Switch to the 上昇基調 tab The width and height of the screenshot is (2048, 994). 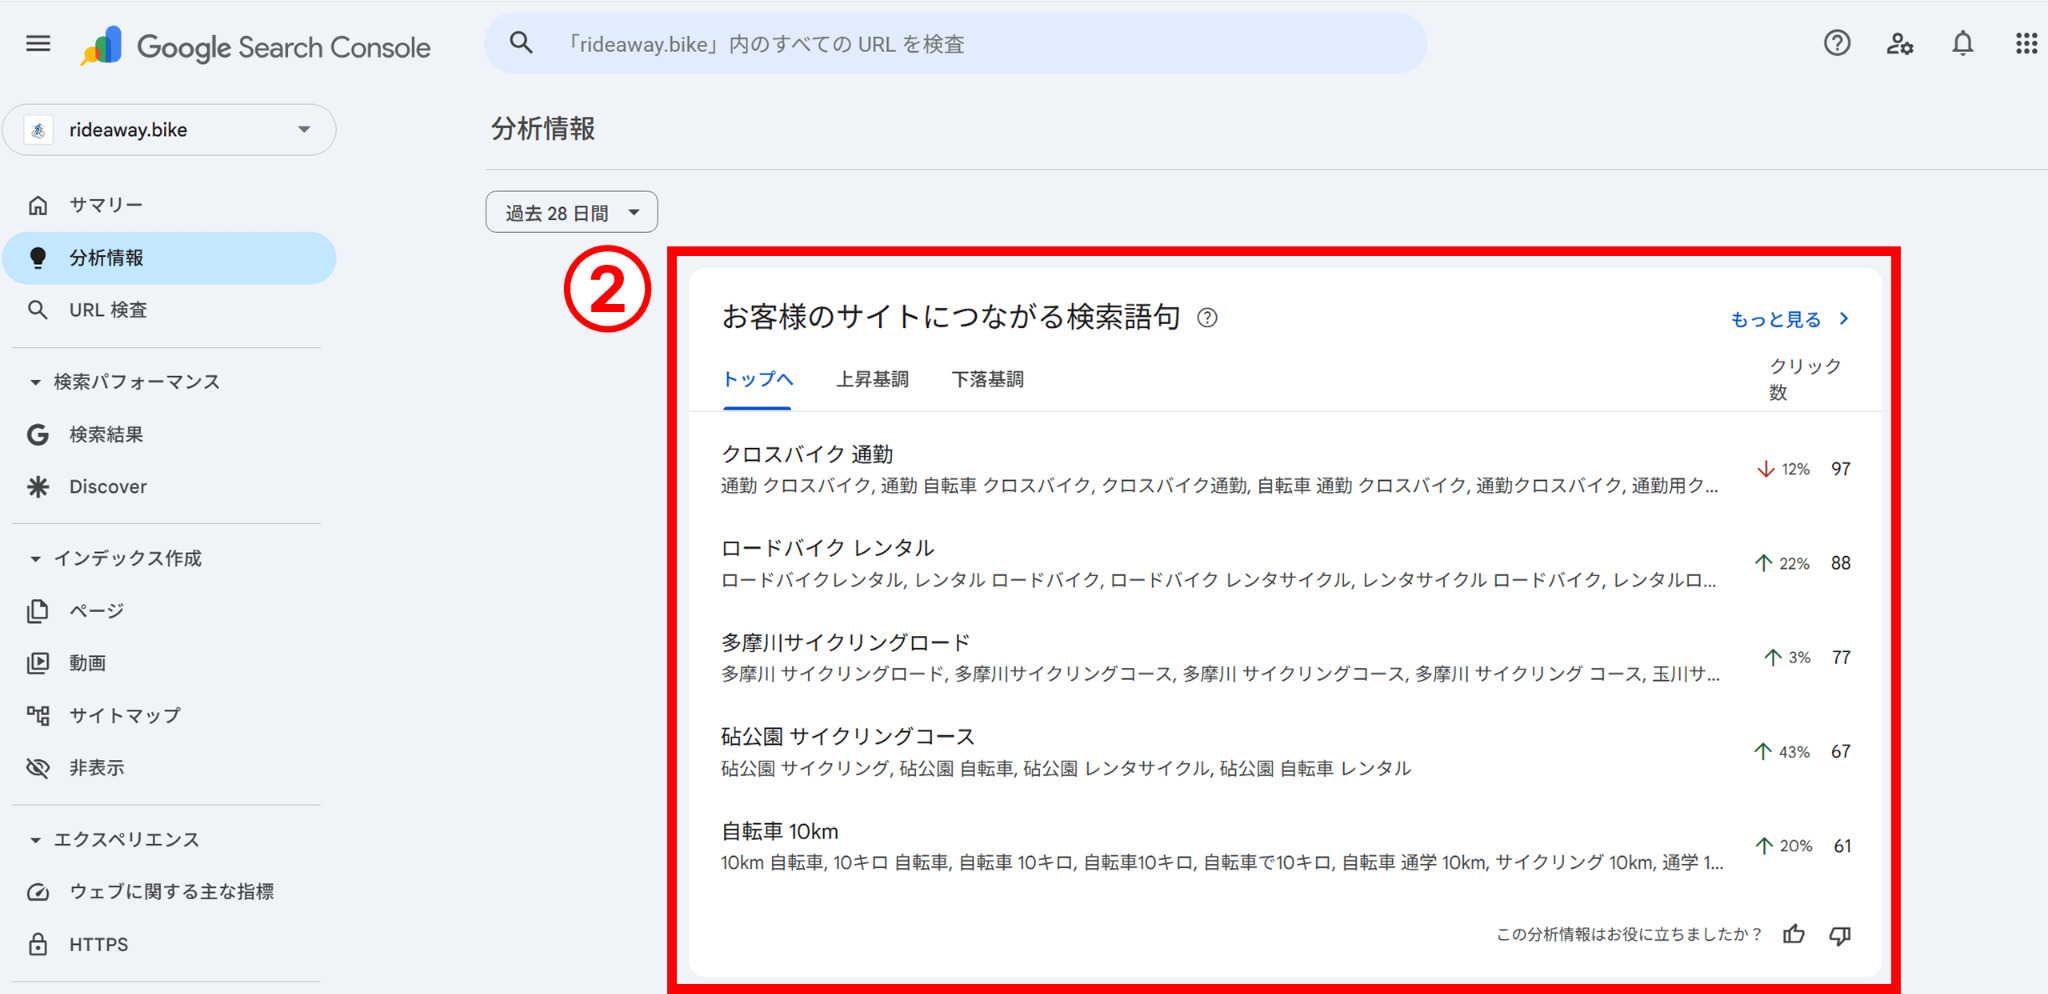coord(872,379)
